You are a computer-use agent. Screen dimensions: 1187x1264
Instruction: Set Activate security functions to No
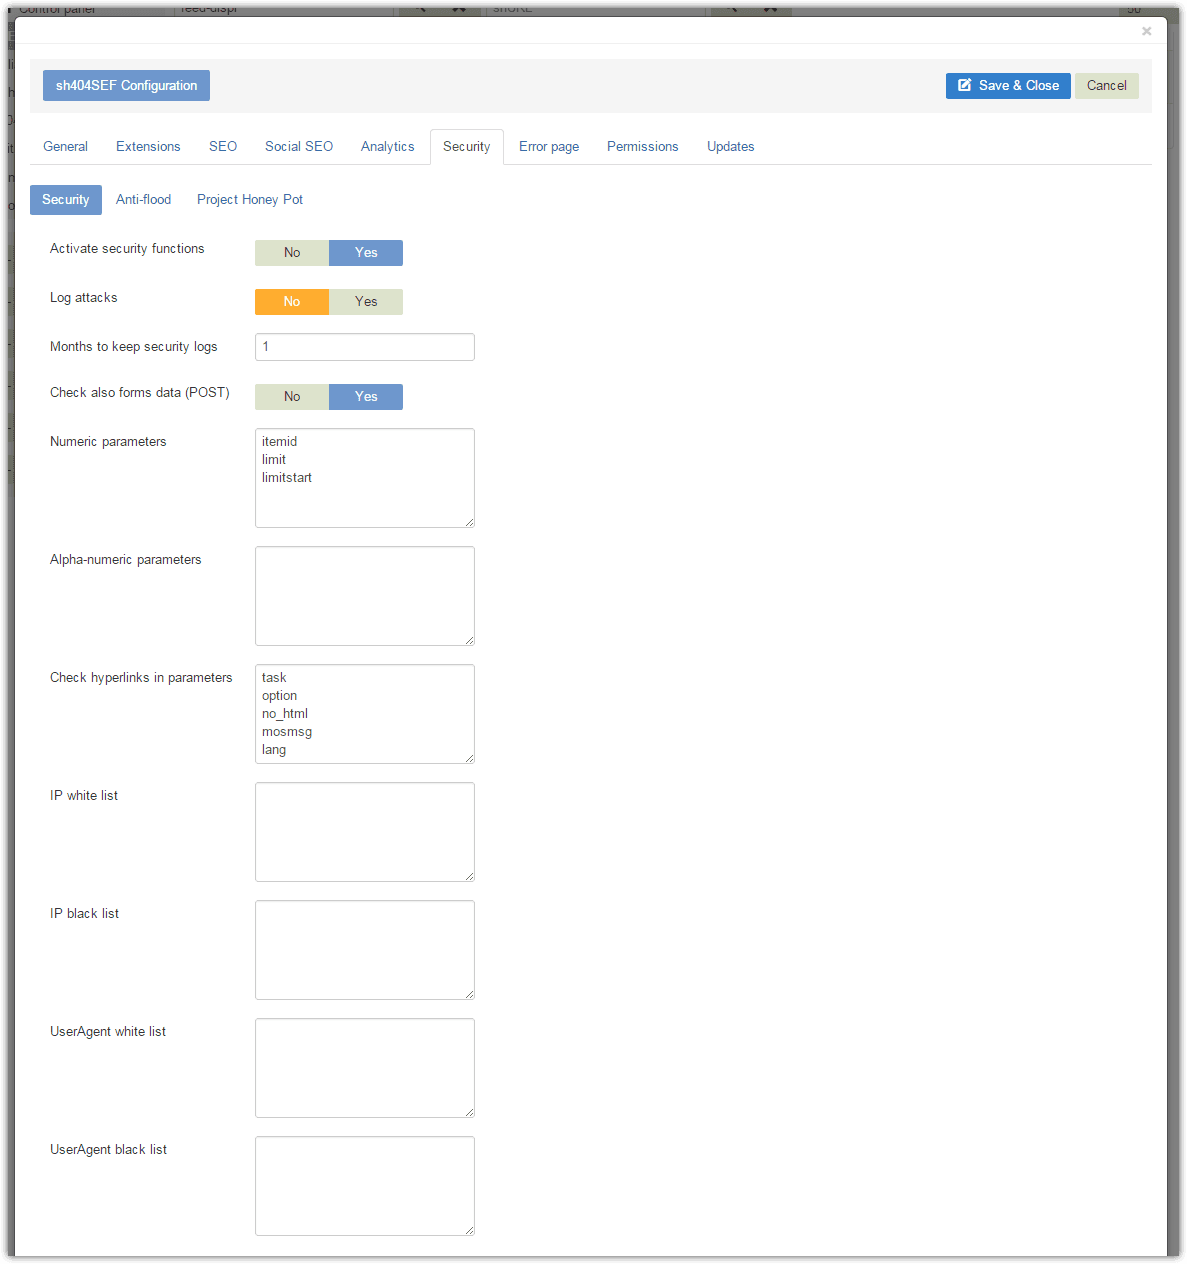pyautogui.click(x=292, y=253)
